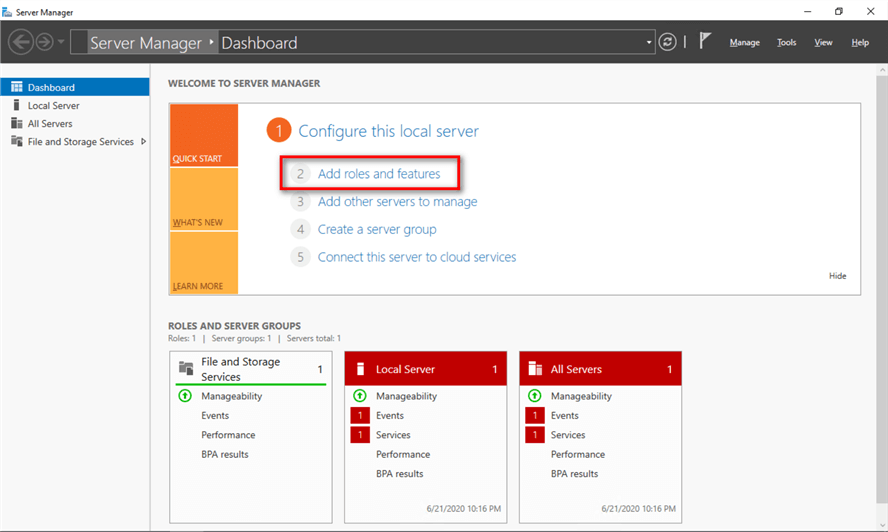Screen dimensions: 888x532
Task: Click the red Events badge under All Servers
Action: click(534, 416)
